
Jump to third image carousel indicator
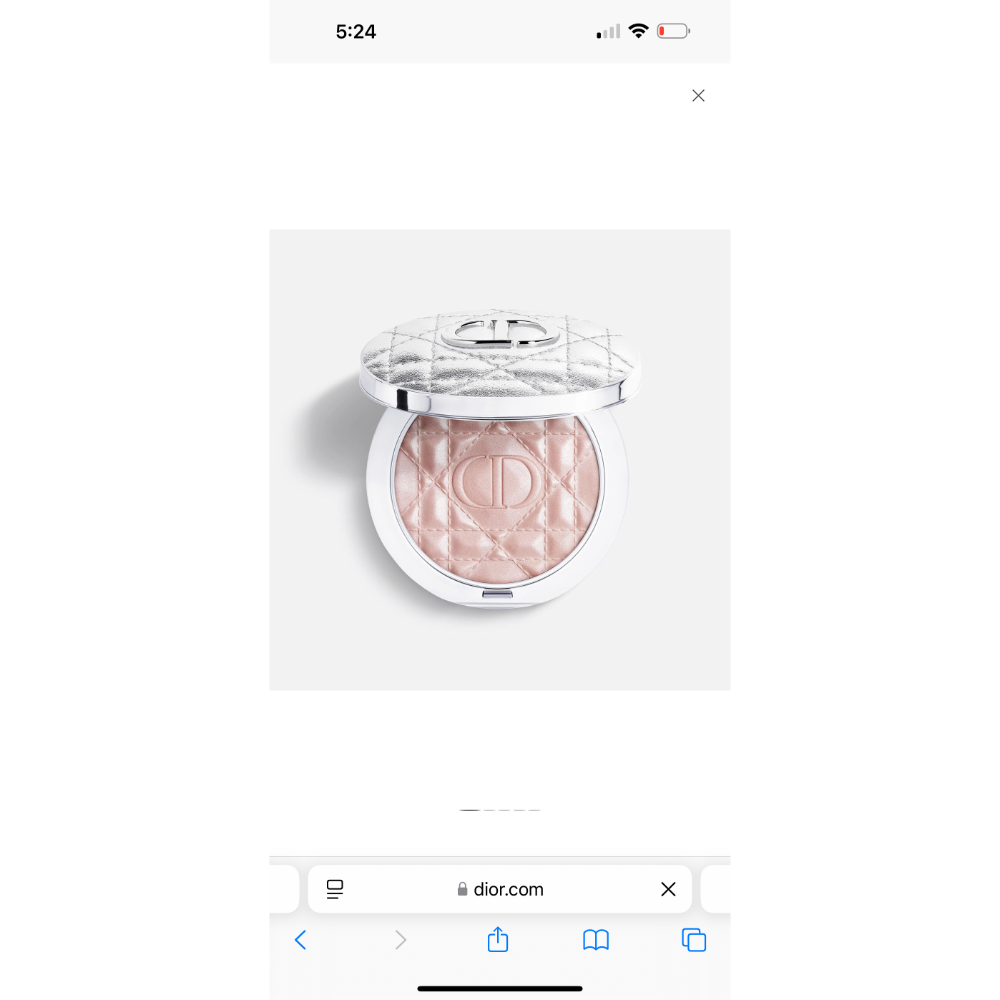click(x=504, y=810)
